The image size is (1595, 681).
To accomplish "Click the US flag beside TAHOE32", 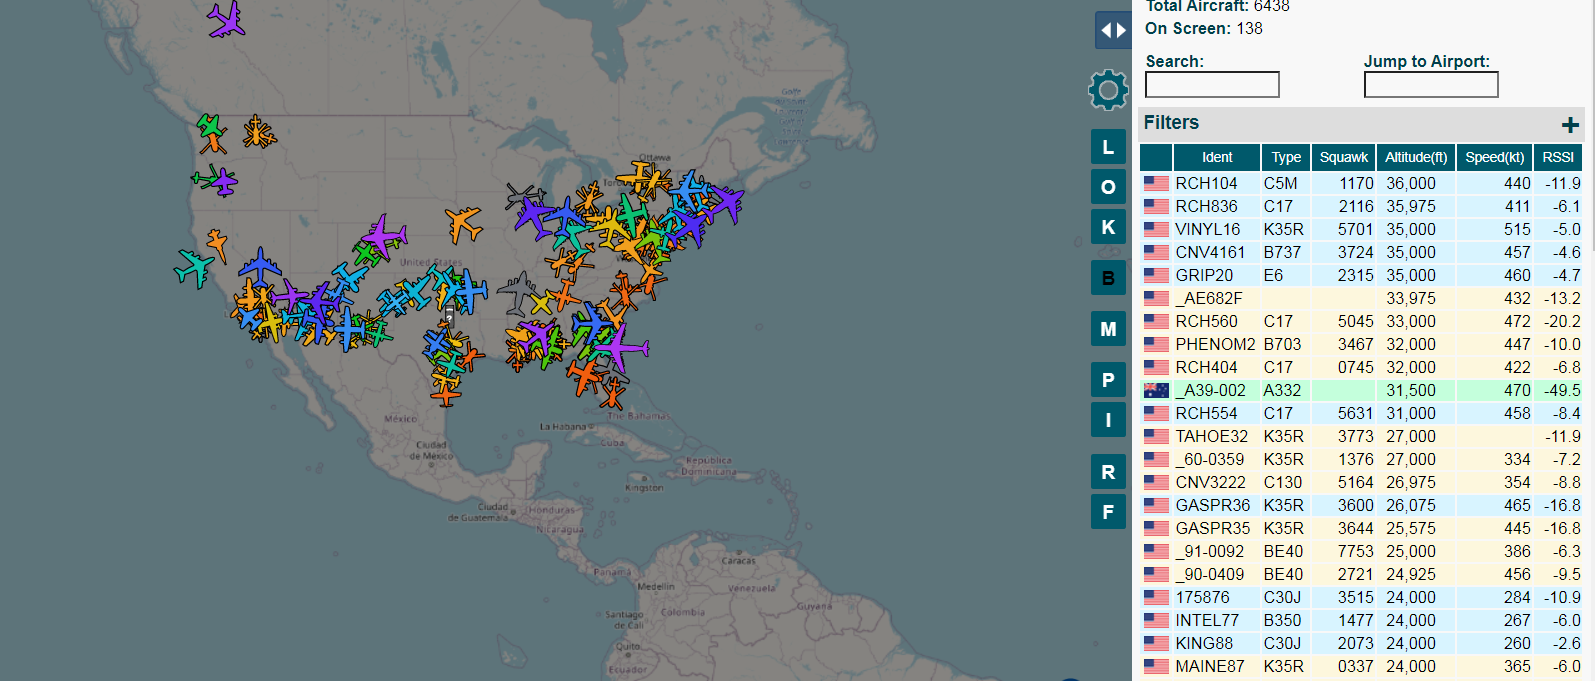I will click(x=1156, y=437).
